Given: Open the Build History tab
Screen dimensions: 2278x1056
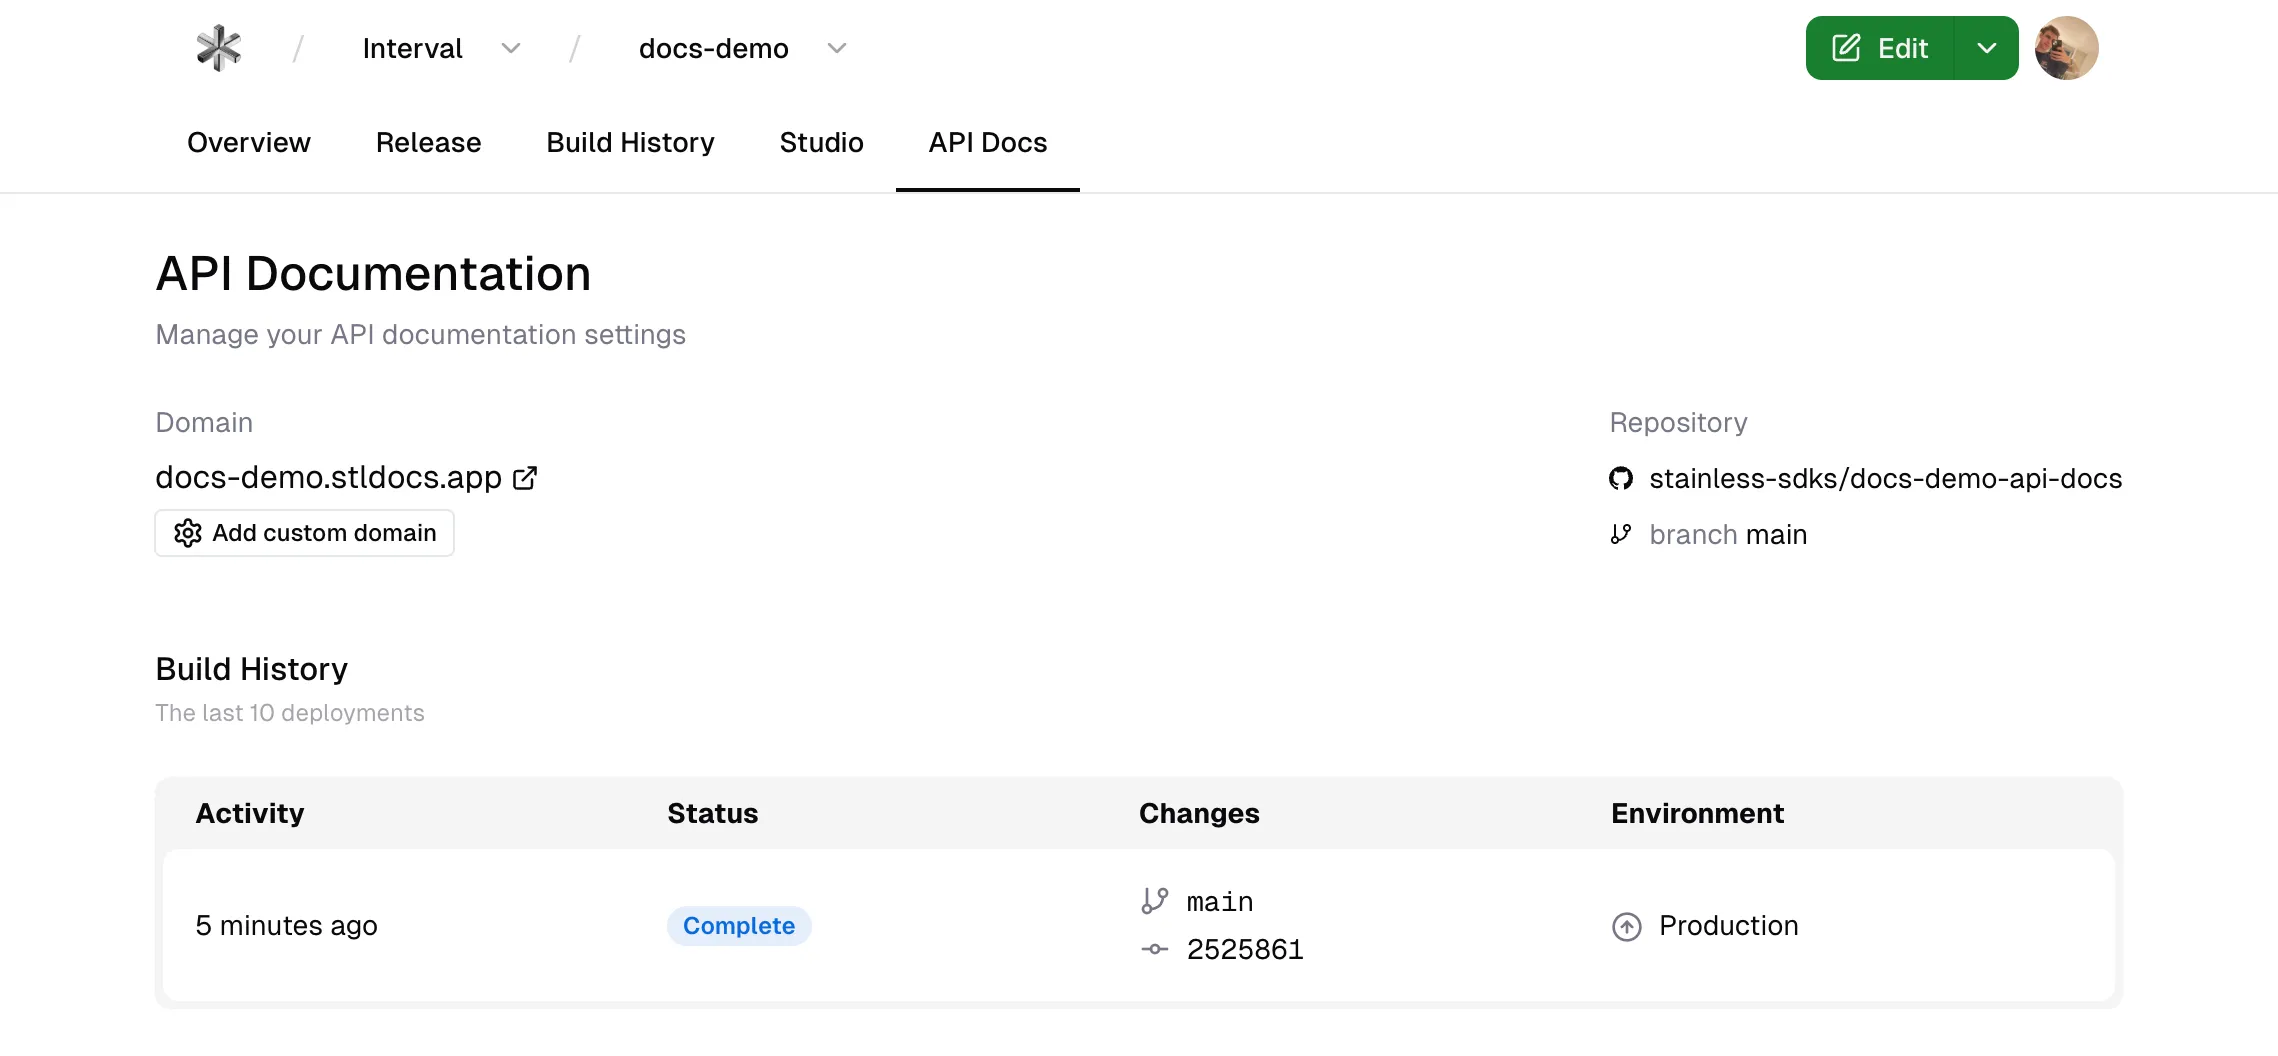Looking at the screenshot, I should click(x=630, y=142).
